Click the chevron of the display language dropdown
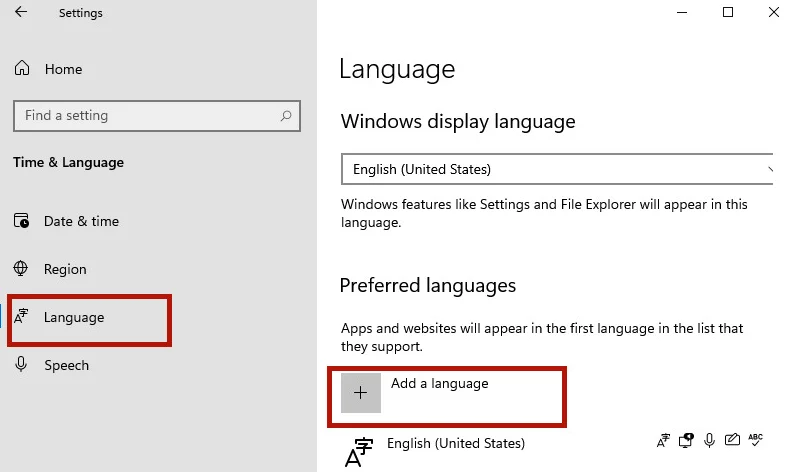 770,170
